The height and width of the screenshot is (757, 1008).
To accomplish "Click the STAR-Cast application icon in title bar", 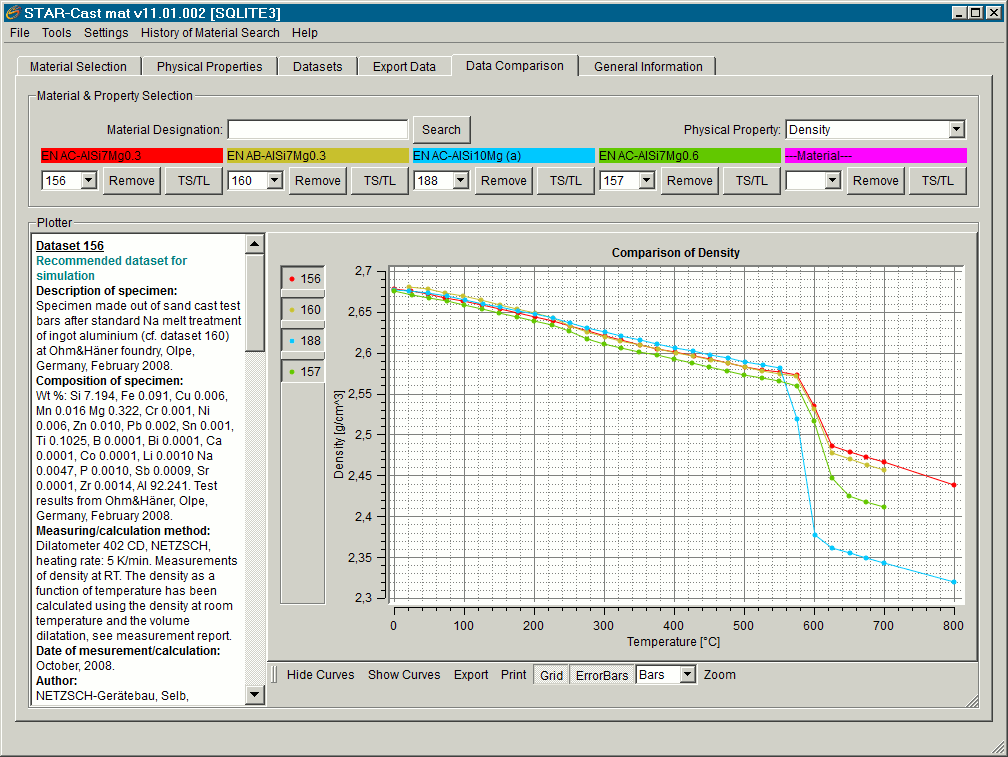I will click(x=13, y=13).
